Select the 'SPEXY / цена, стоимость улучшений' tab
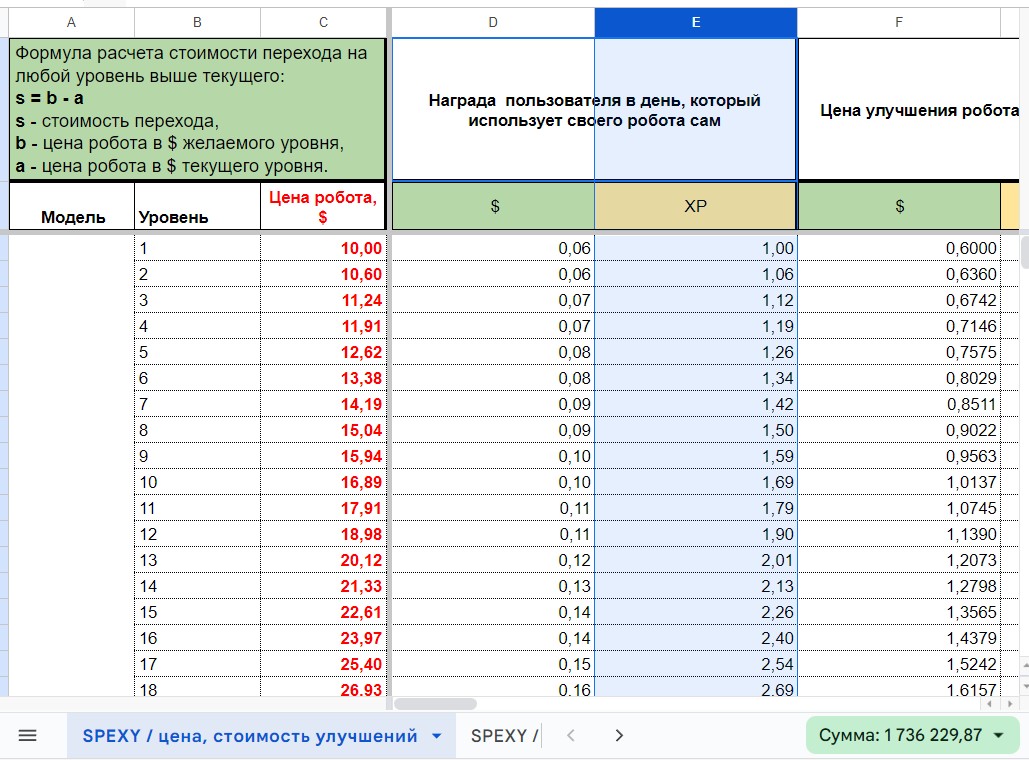 [x=249, y=736]
